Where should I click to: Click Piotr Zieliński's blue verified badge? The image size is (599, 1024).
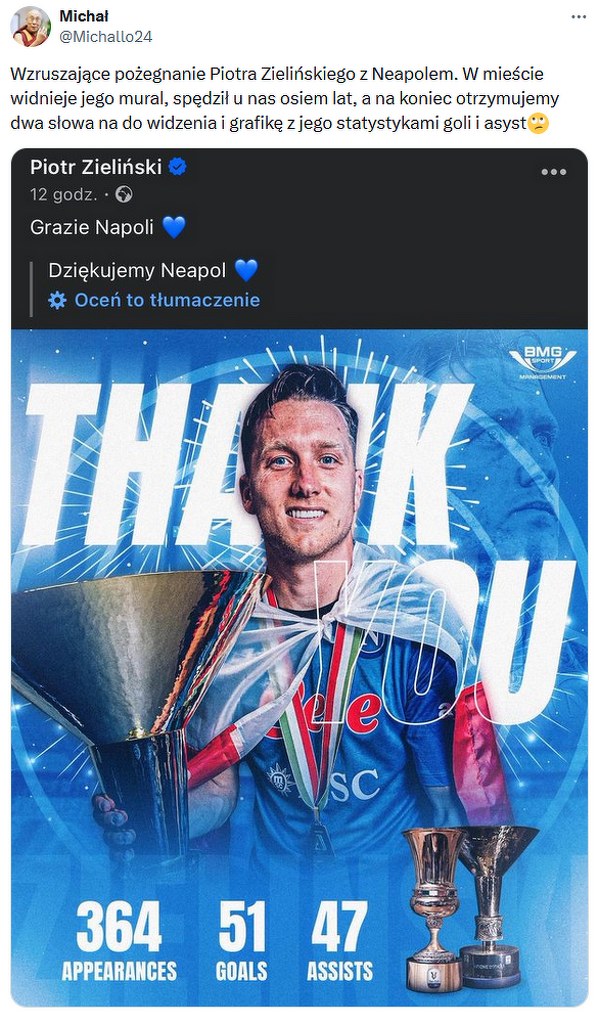[178, 167]
